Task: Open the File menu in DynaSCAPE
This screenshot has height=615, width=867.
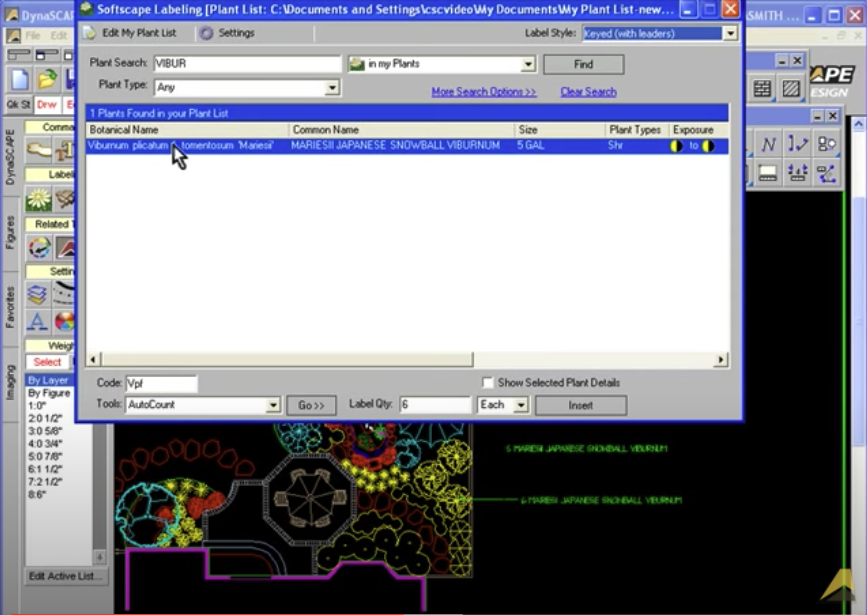Action: point(33,36)
